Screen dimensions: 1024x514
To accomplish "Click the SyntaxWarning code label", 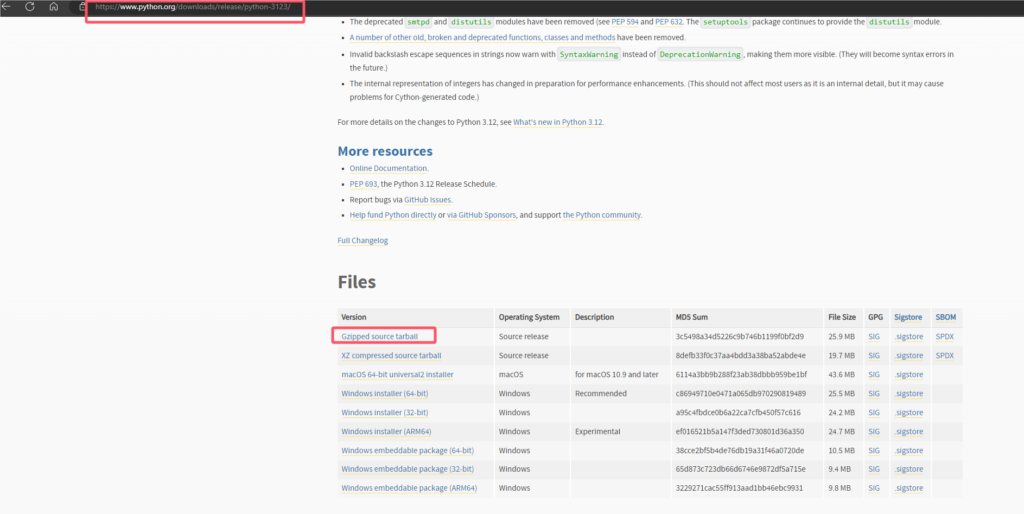I will 588,55.
